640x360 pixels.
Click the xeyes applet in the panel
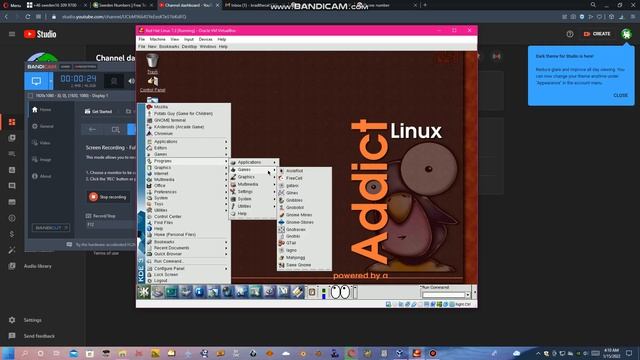click(340, 292)
